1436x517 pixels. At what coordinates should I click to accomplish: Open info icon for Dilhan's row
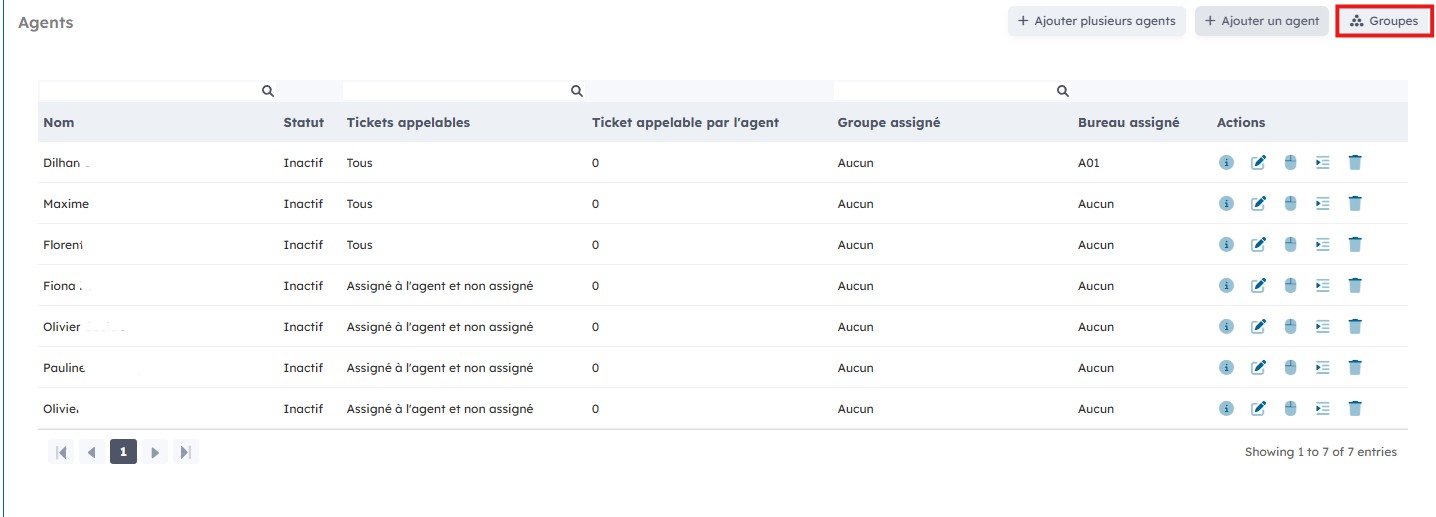(1226, 163)
